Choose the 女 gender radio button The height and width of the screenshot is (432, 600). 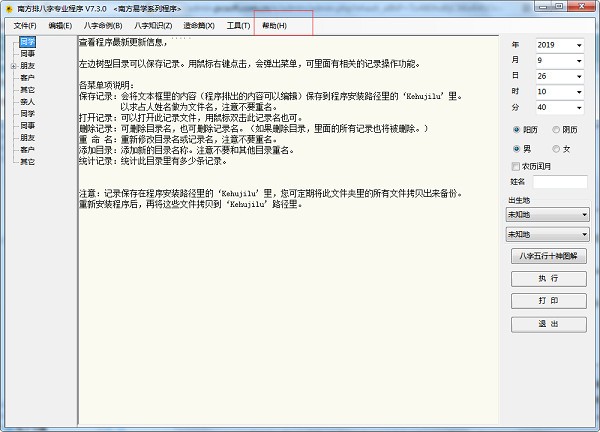coord(556,149)
